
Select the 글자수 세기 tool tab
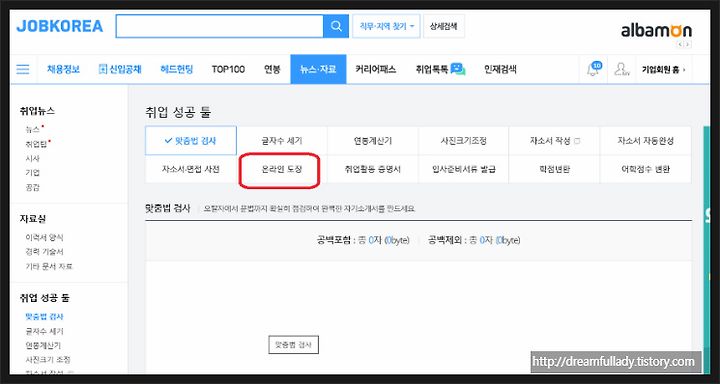282,141
